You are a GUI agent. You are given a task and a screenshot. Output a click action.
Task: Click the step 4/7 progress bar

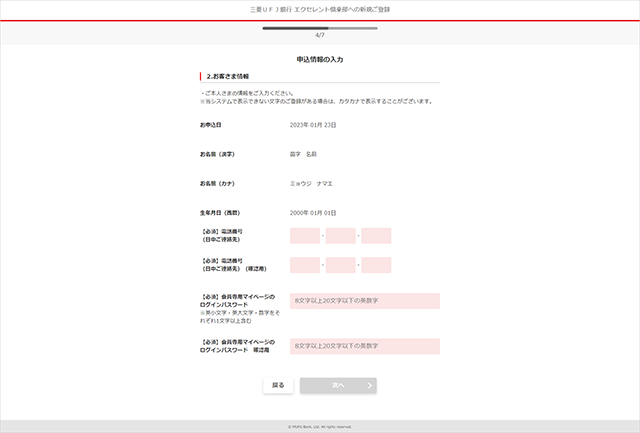pos(319,28)
